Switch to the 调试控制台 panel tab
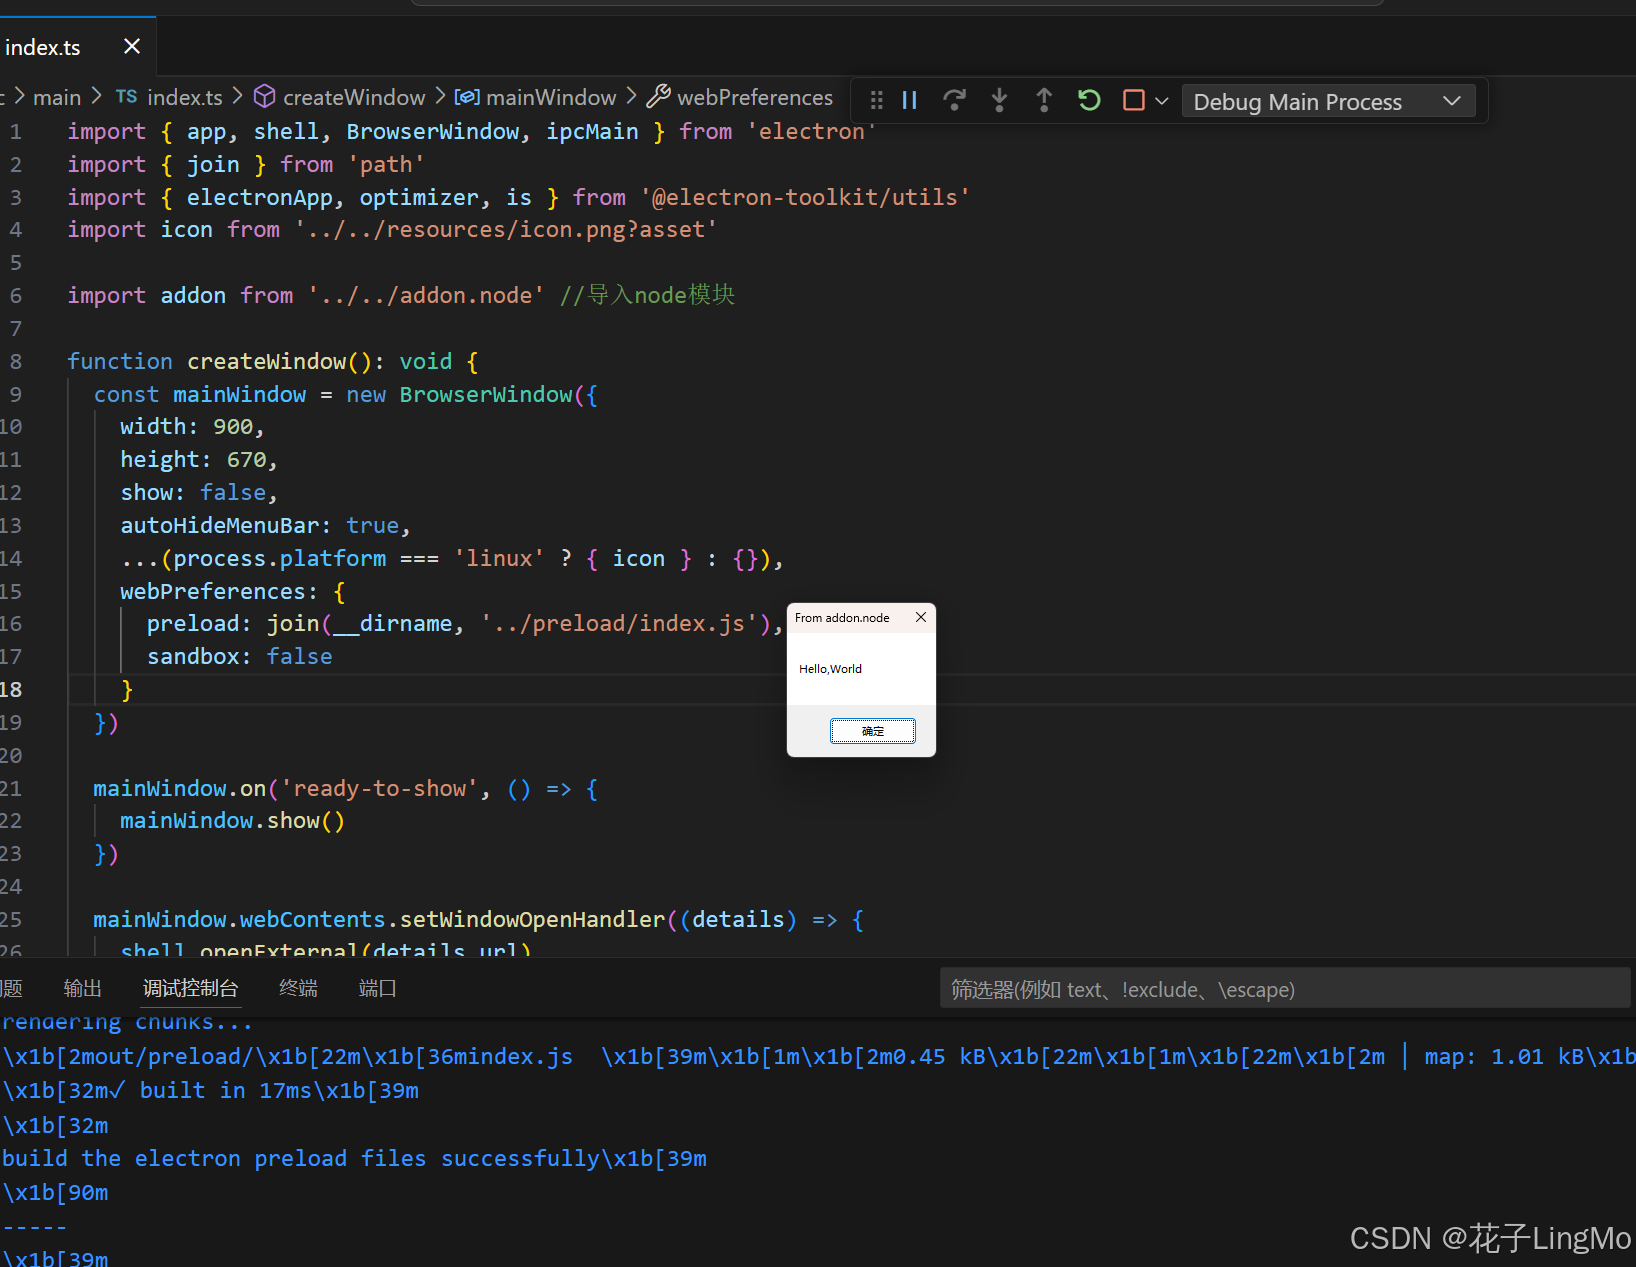The image size is (1636, 1267). pyautogui.click(x=191, y=988)
